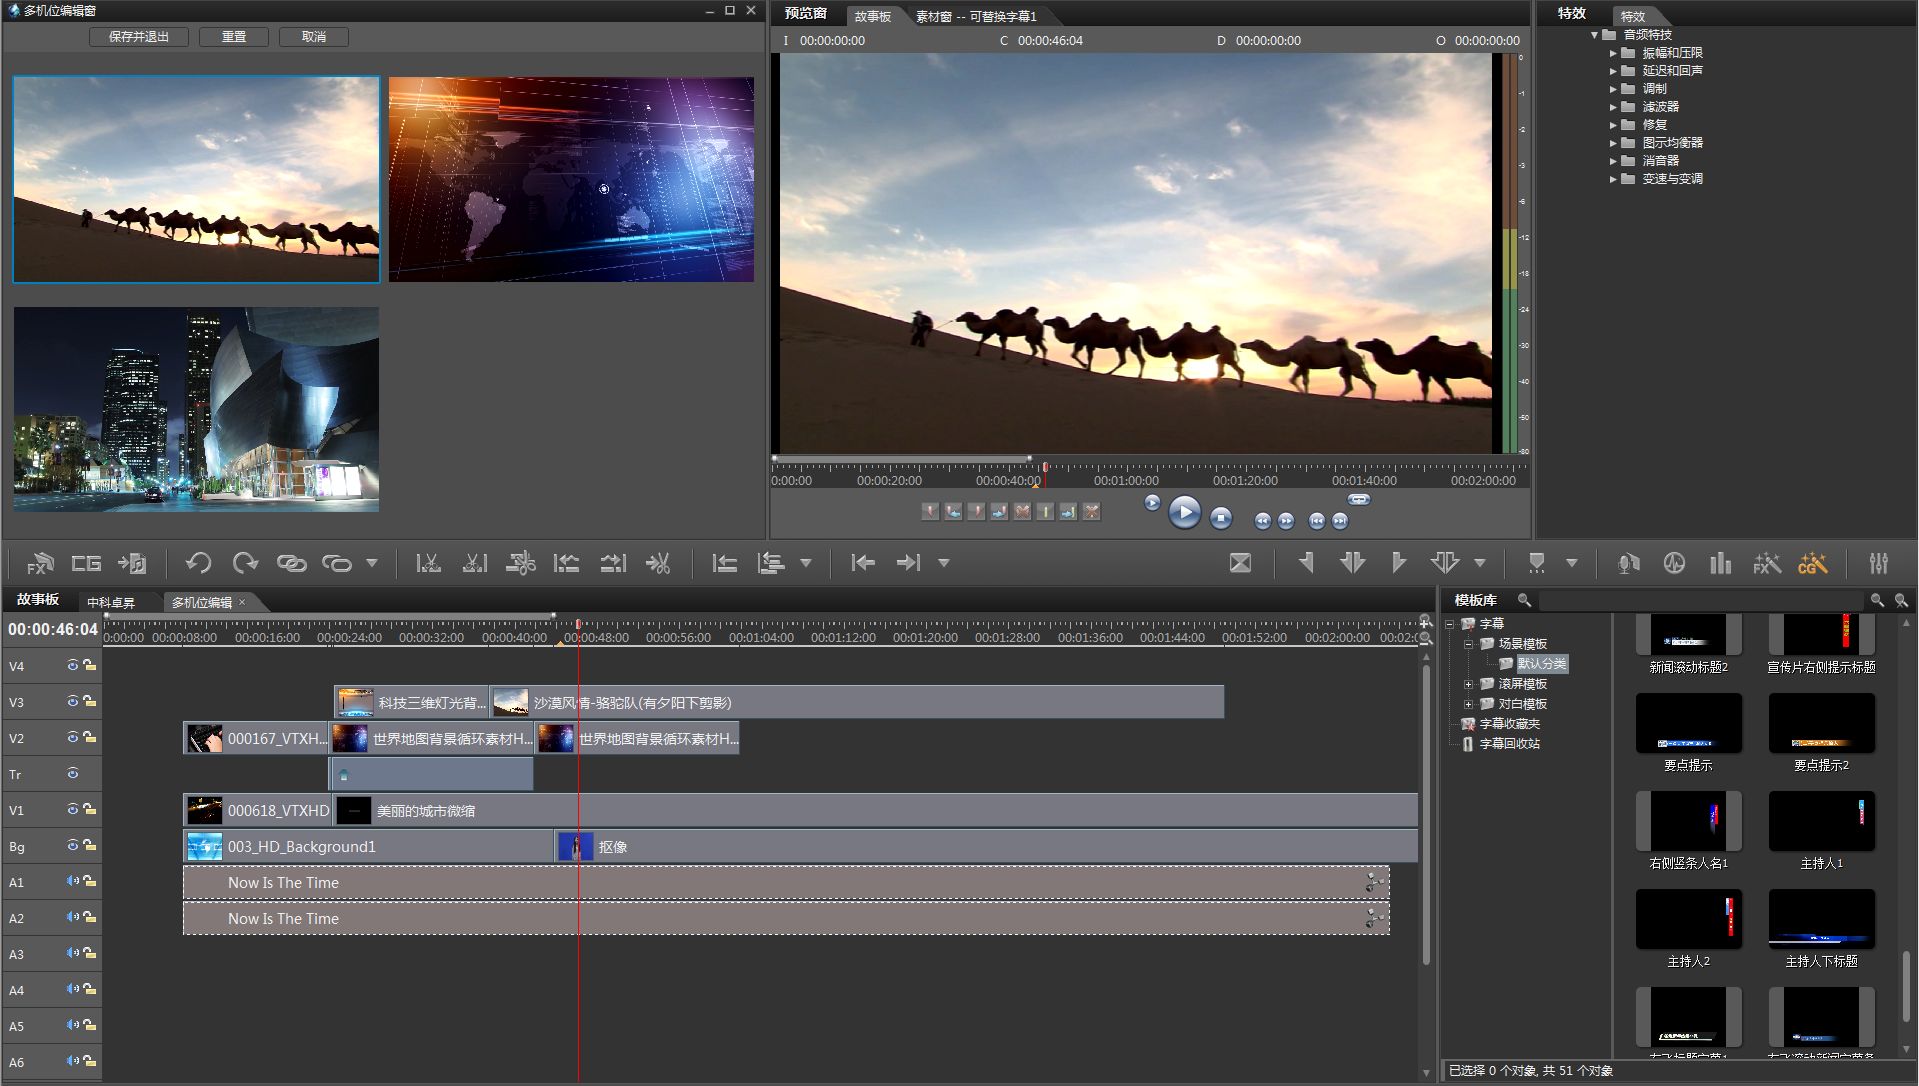
Task: Click the microphone voice-over icon
Action: click(x=1628, y=563)
